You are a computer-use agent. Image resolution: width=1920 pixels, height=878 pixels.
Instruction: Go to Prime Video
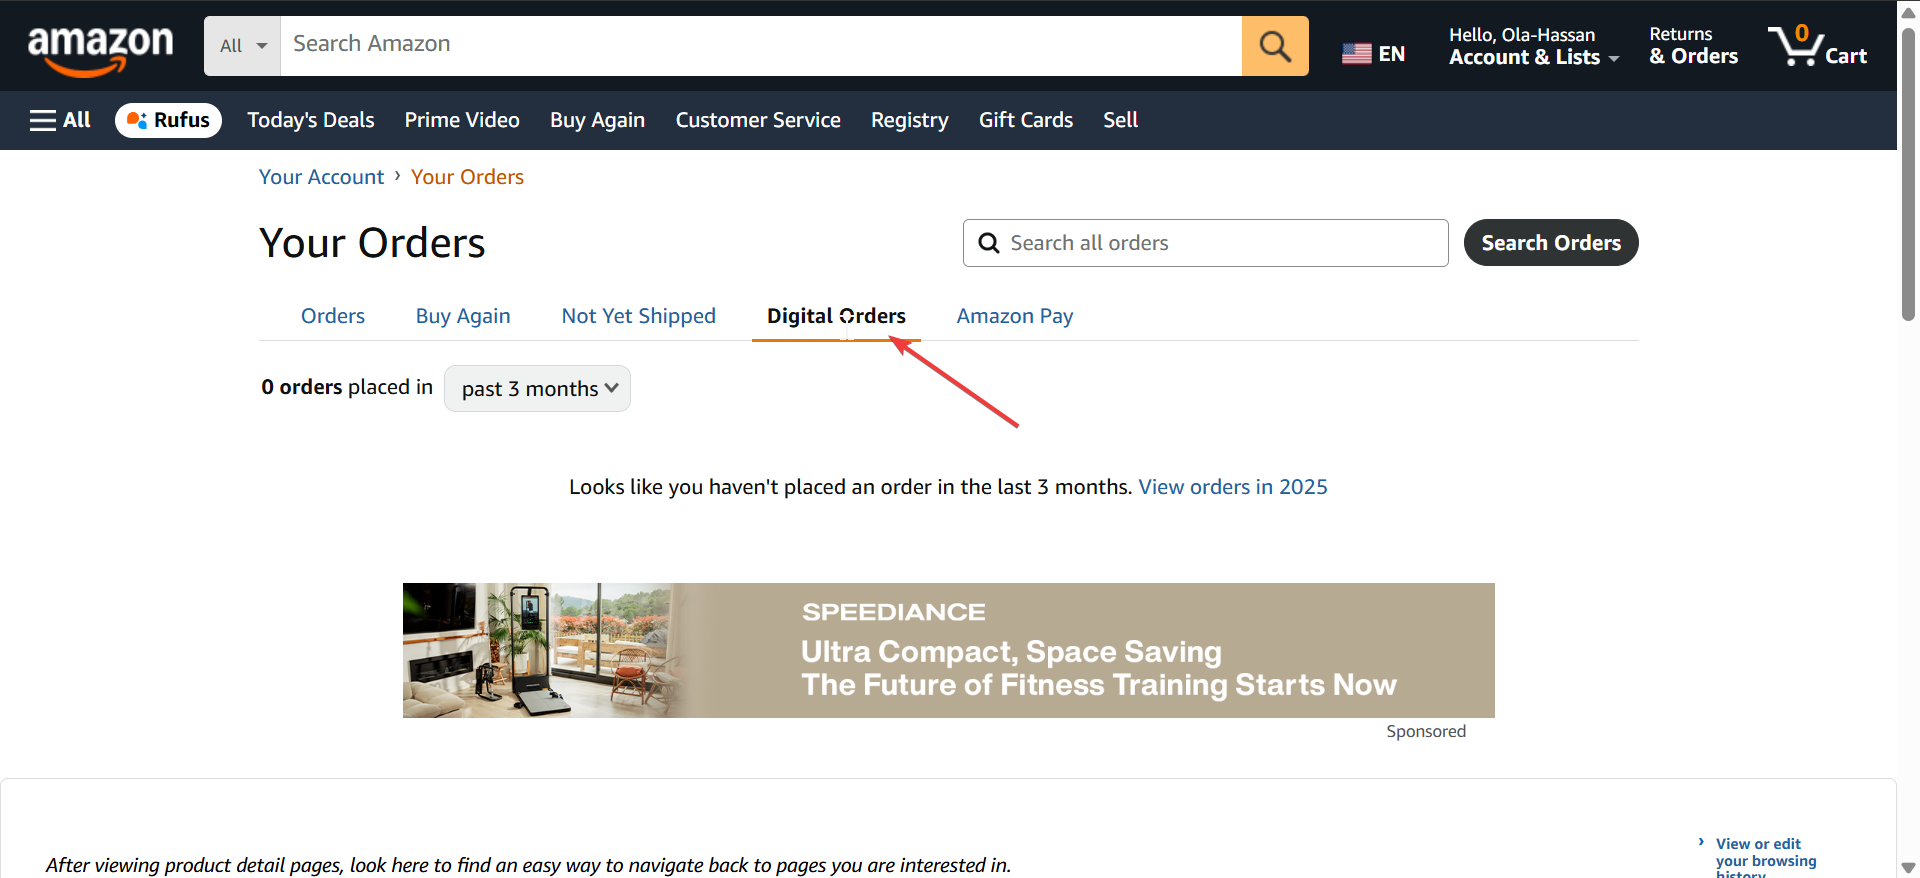pyautogui.click(x=462, y=120)
